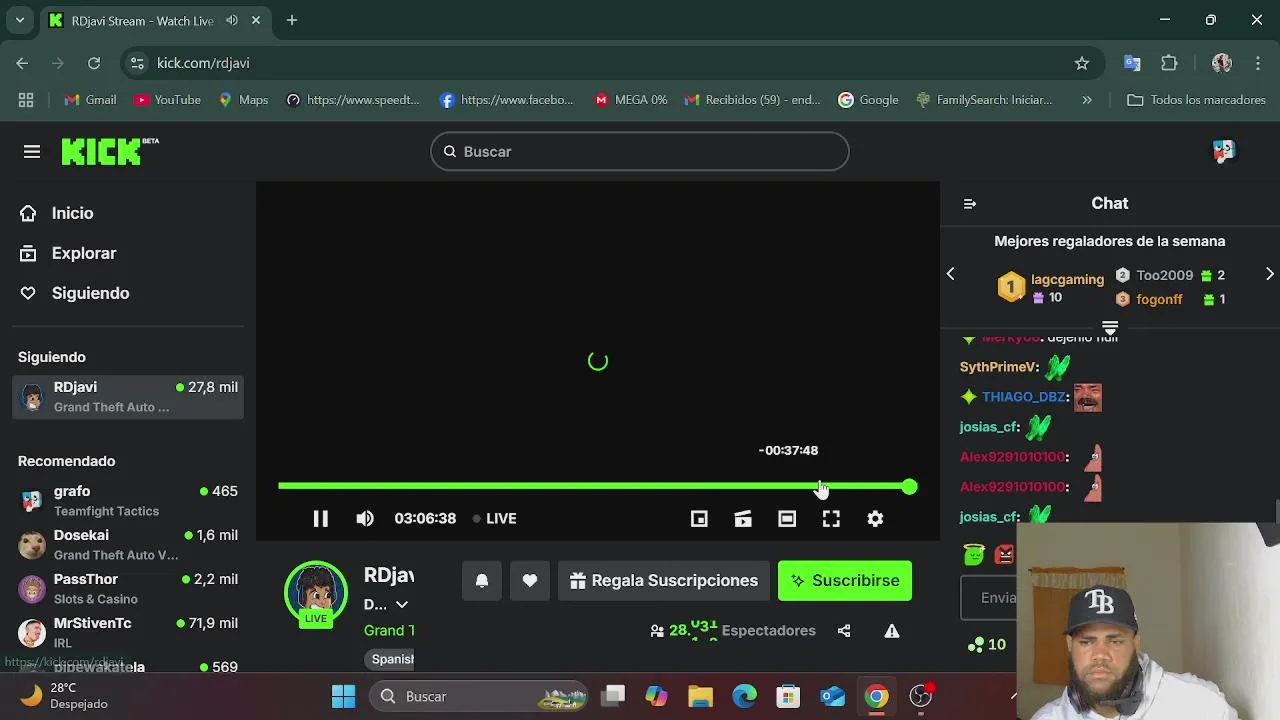Image resolution: width=1280 pixels, height=720 pixels.
Task: Toggle follow heart for RDjavi
Action: 530,581
